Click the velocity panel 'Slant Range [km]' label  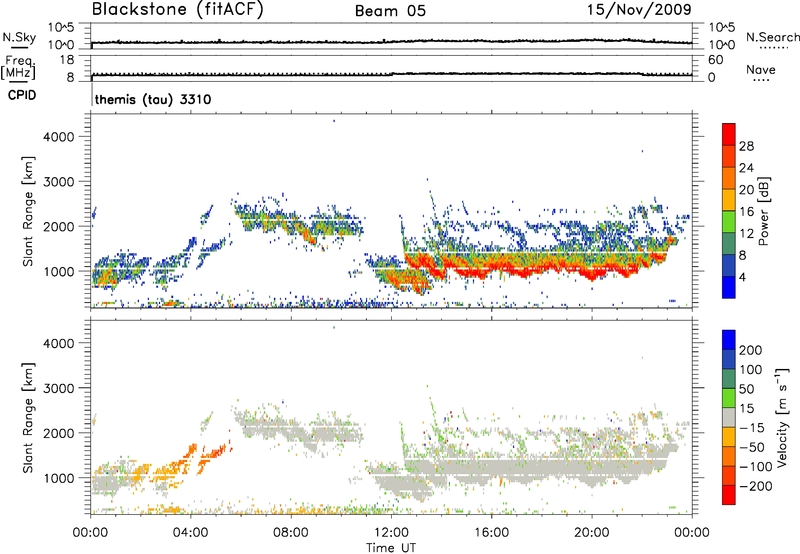tap(28, 418)
